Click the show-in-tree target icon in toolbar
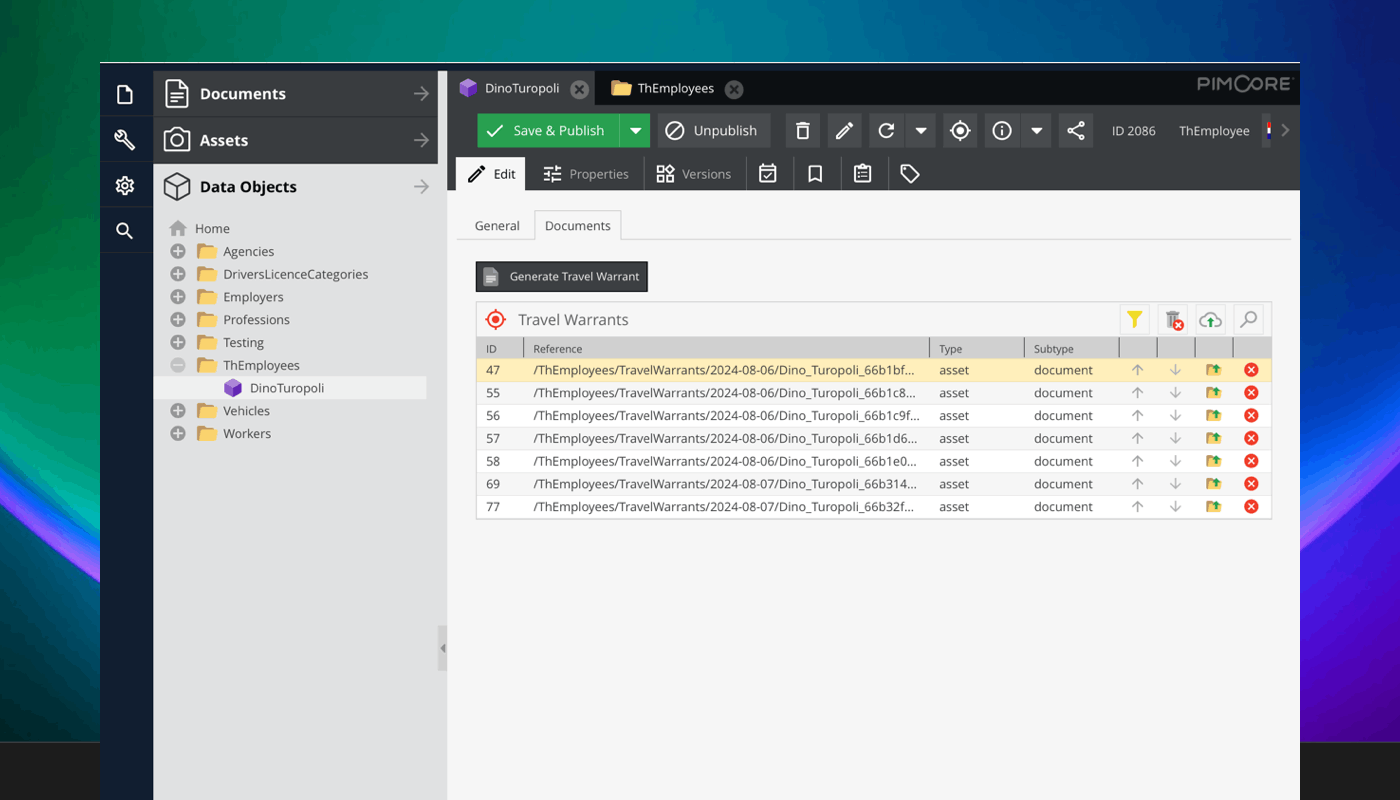Screen dimensions: 1400x800 (960, 131)
